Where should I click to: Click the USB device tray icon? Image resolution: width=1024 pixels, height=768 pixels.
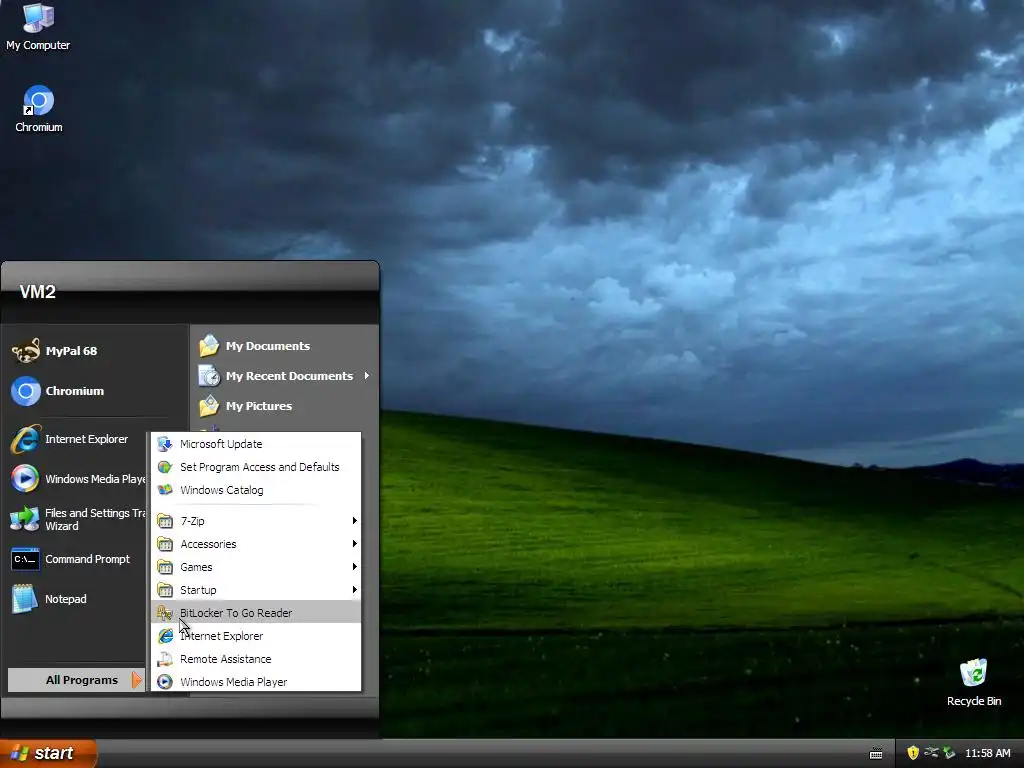[x=931, y=753]
